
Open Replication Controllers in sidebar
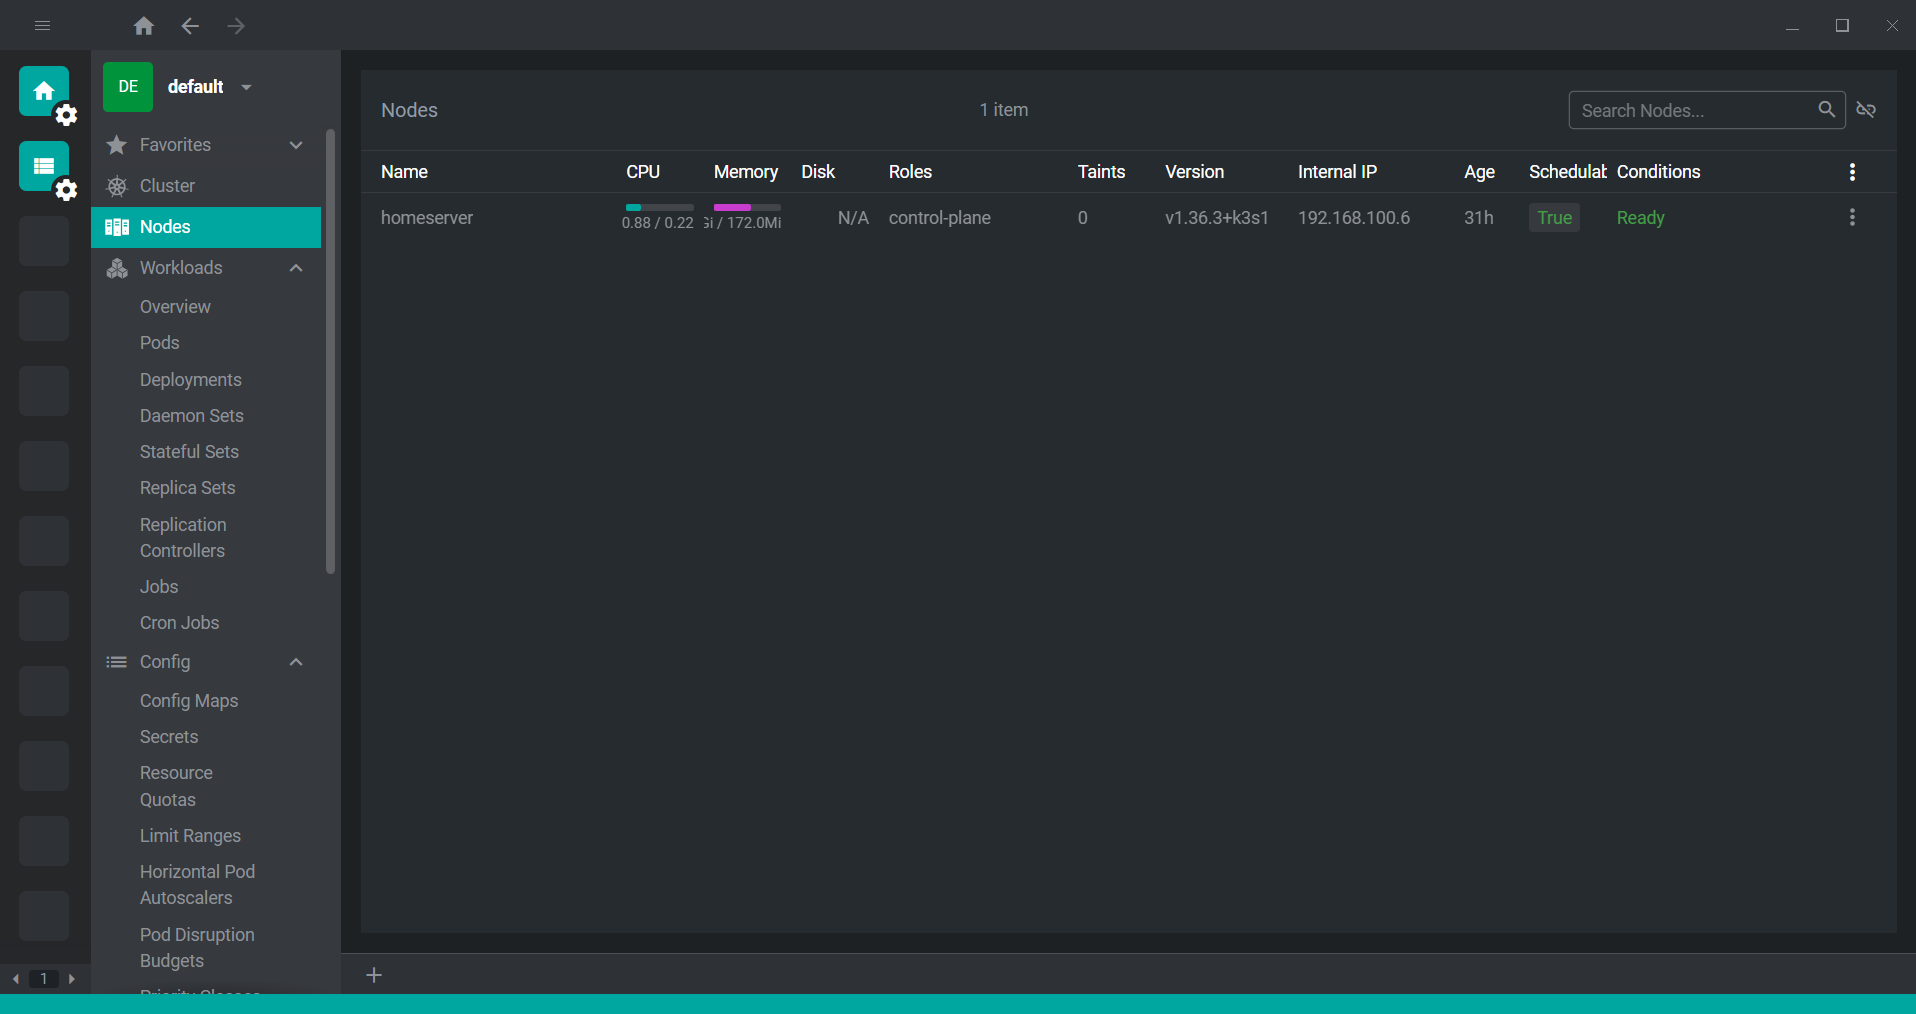pos(183,538)
